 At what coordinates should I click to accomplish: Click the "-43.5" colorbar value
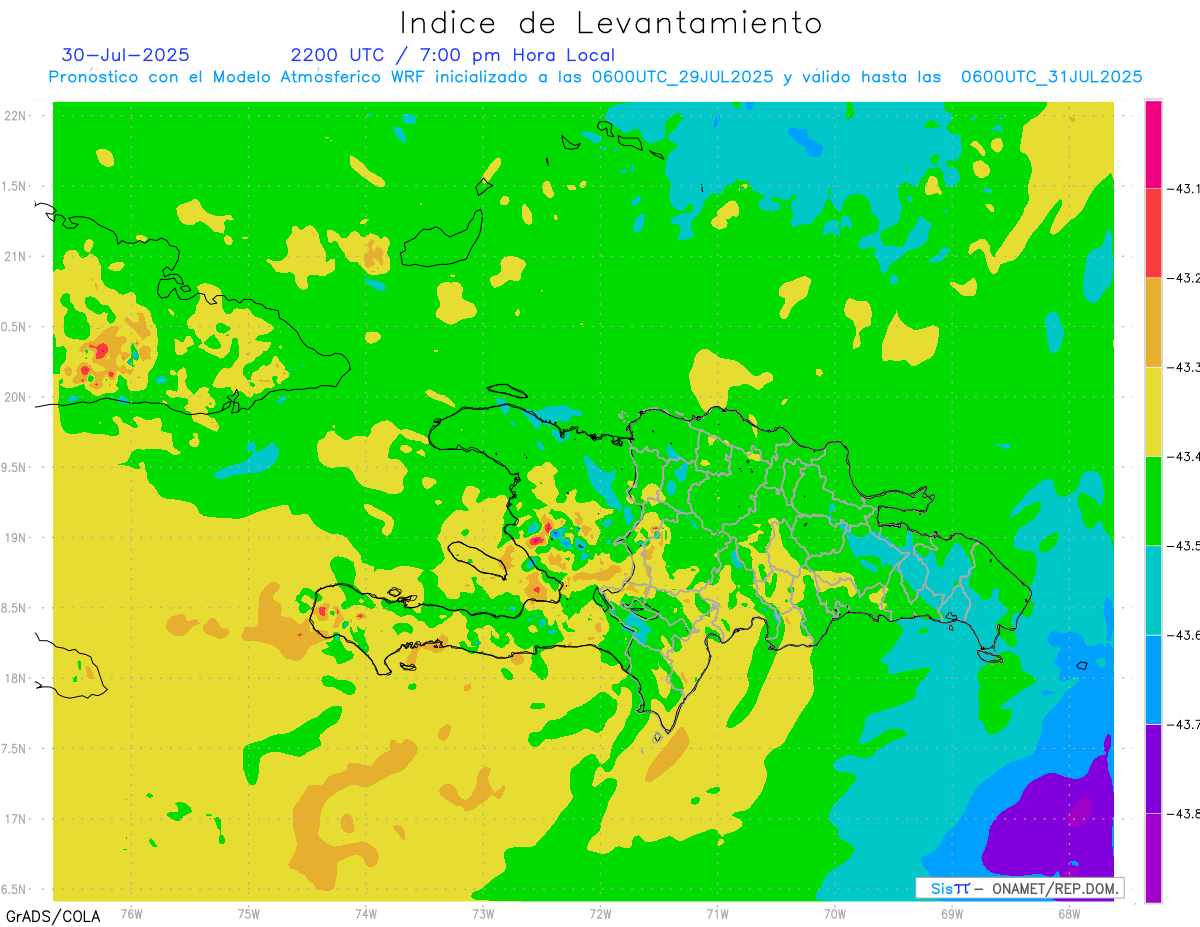[1186, 545]
